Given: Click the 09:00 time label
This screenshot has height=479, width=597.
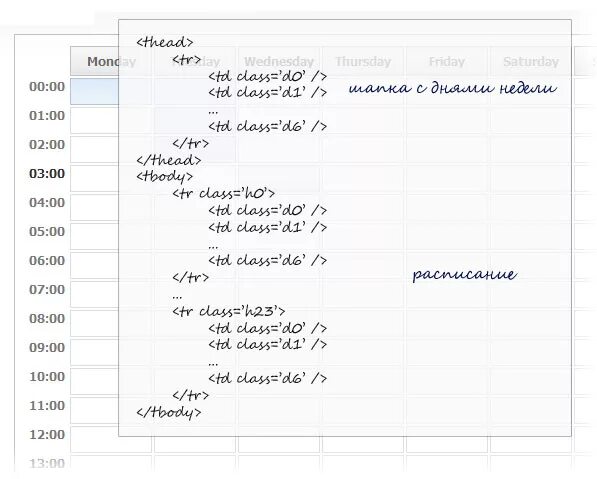Looking at the screenshot, I should coord(47,347).
